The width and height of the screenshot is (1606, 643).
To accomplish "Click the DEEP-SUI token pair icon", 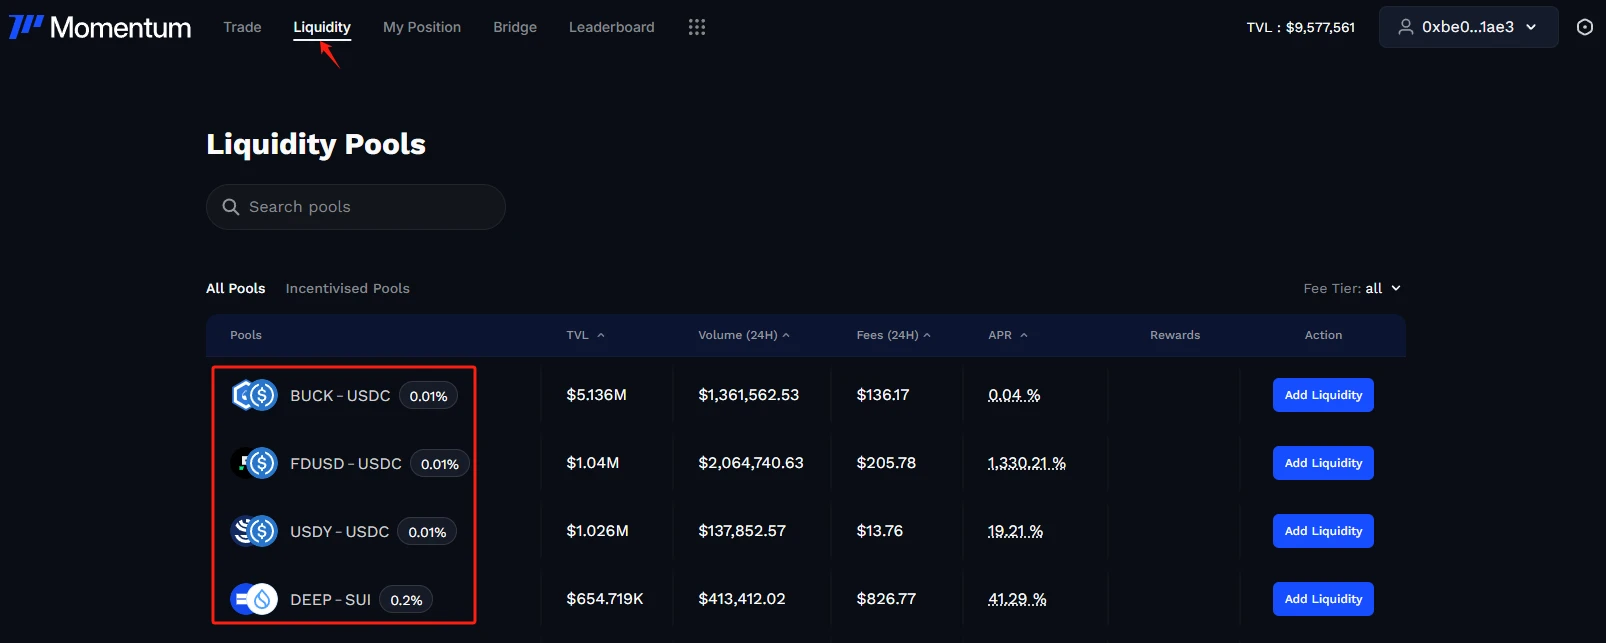I will point(254,599).
